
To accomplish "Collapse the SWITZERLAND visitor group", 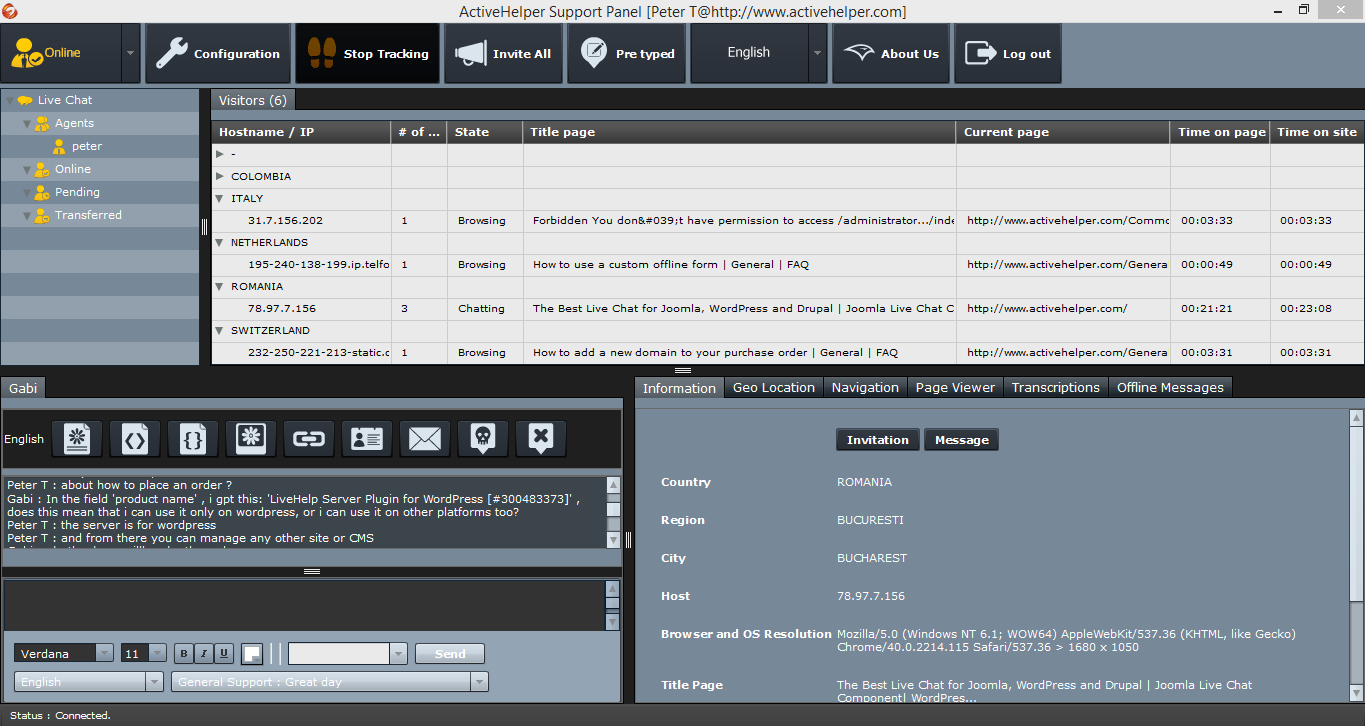I will pos(220,330).
